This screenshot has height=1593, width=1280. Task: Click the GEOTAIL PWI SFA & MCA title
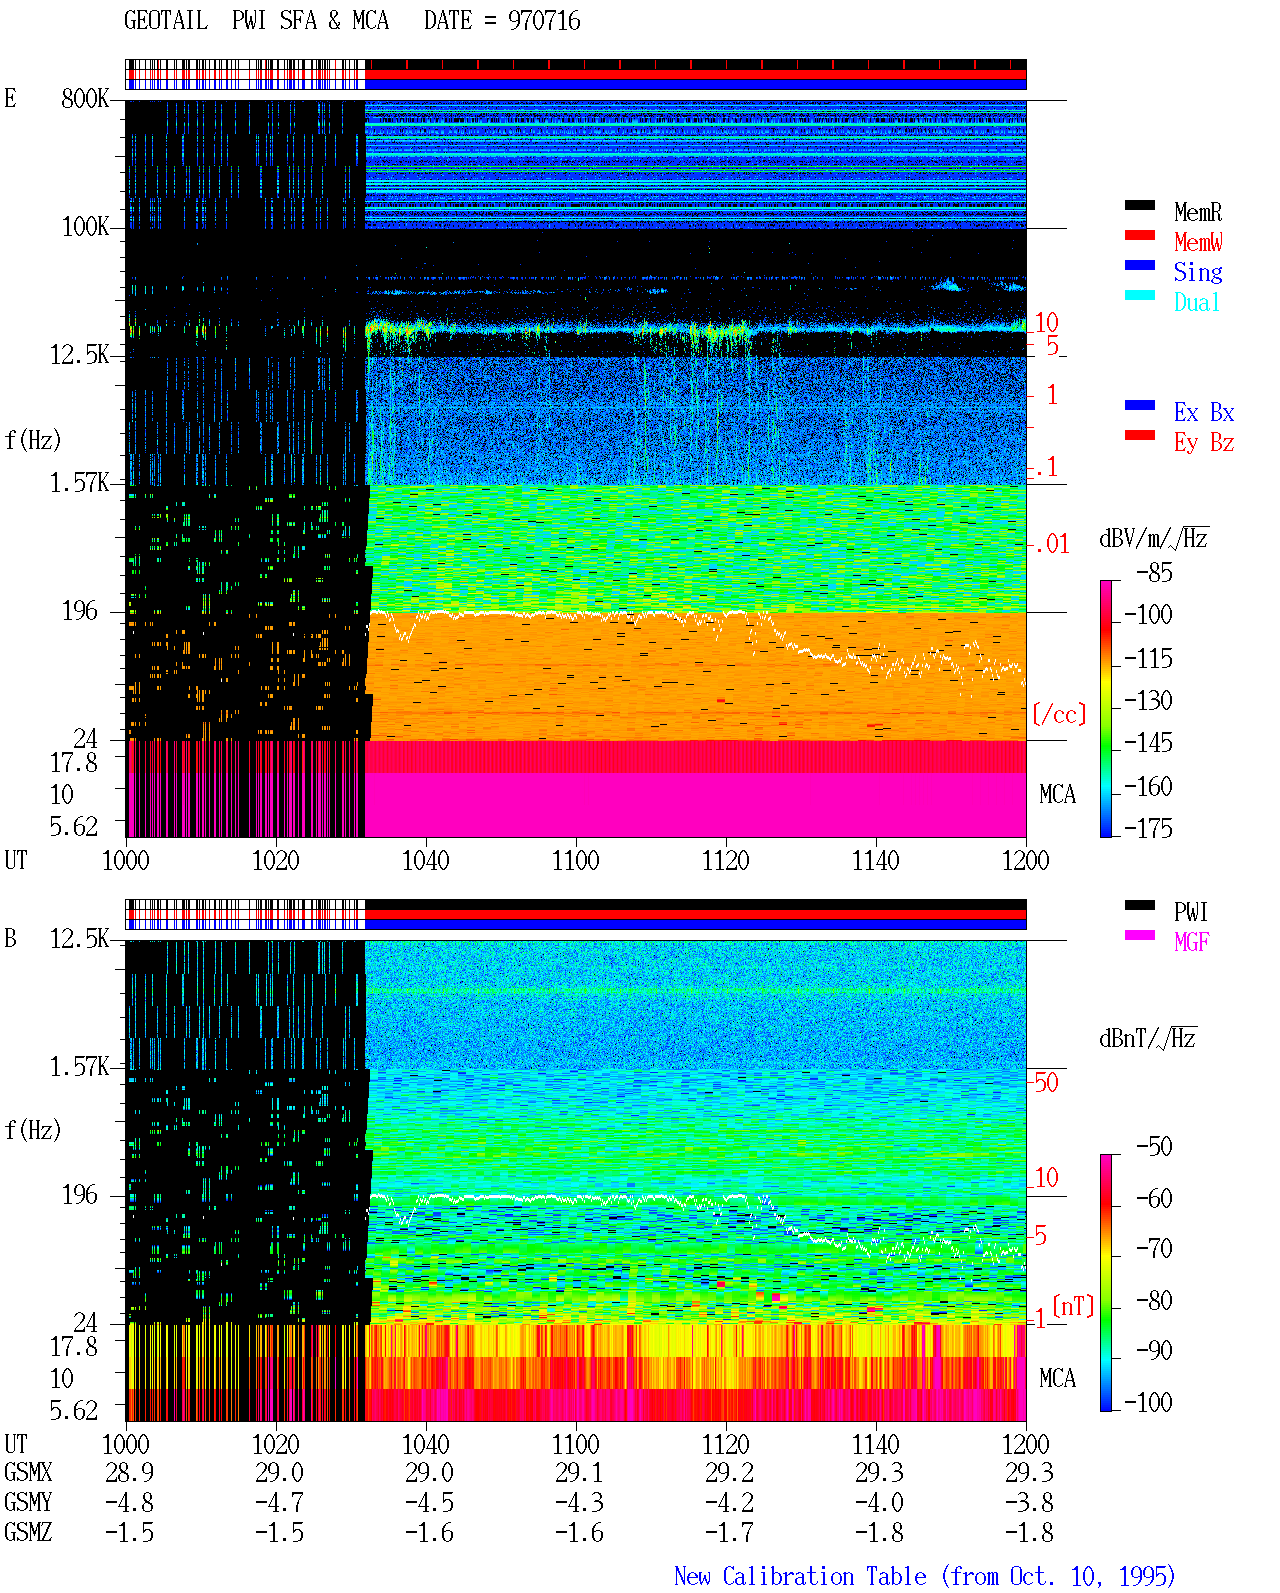click(x=256, y=21)
